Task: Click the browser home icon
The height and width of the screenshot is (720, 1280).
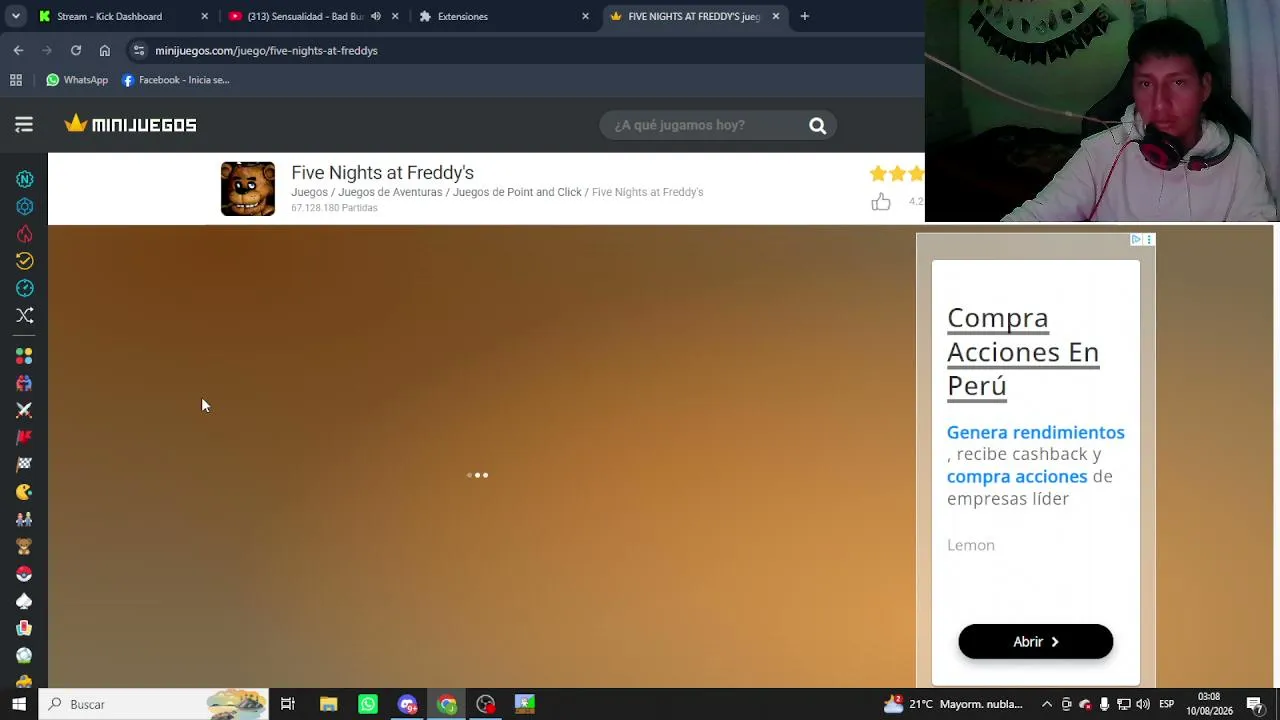Action: coord(105,50)
